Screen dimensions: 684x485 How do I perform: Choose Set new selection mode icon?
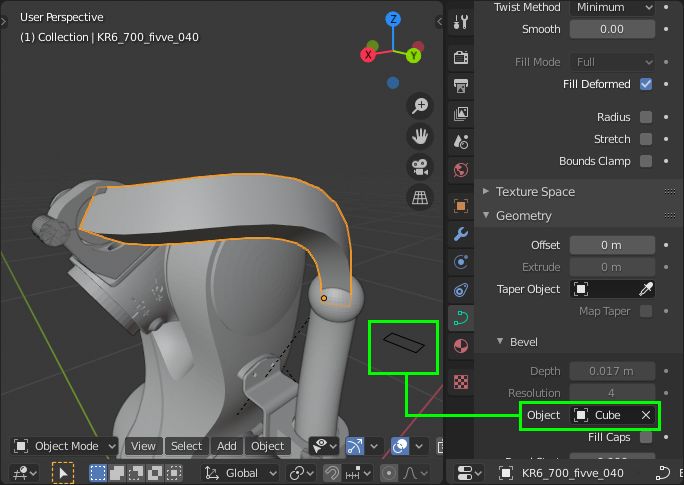98,473
